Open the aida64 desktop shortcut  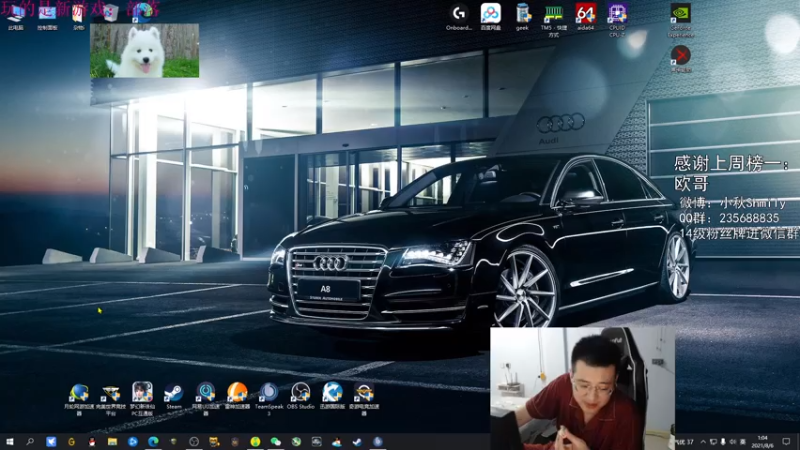(585, 18)
